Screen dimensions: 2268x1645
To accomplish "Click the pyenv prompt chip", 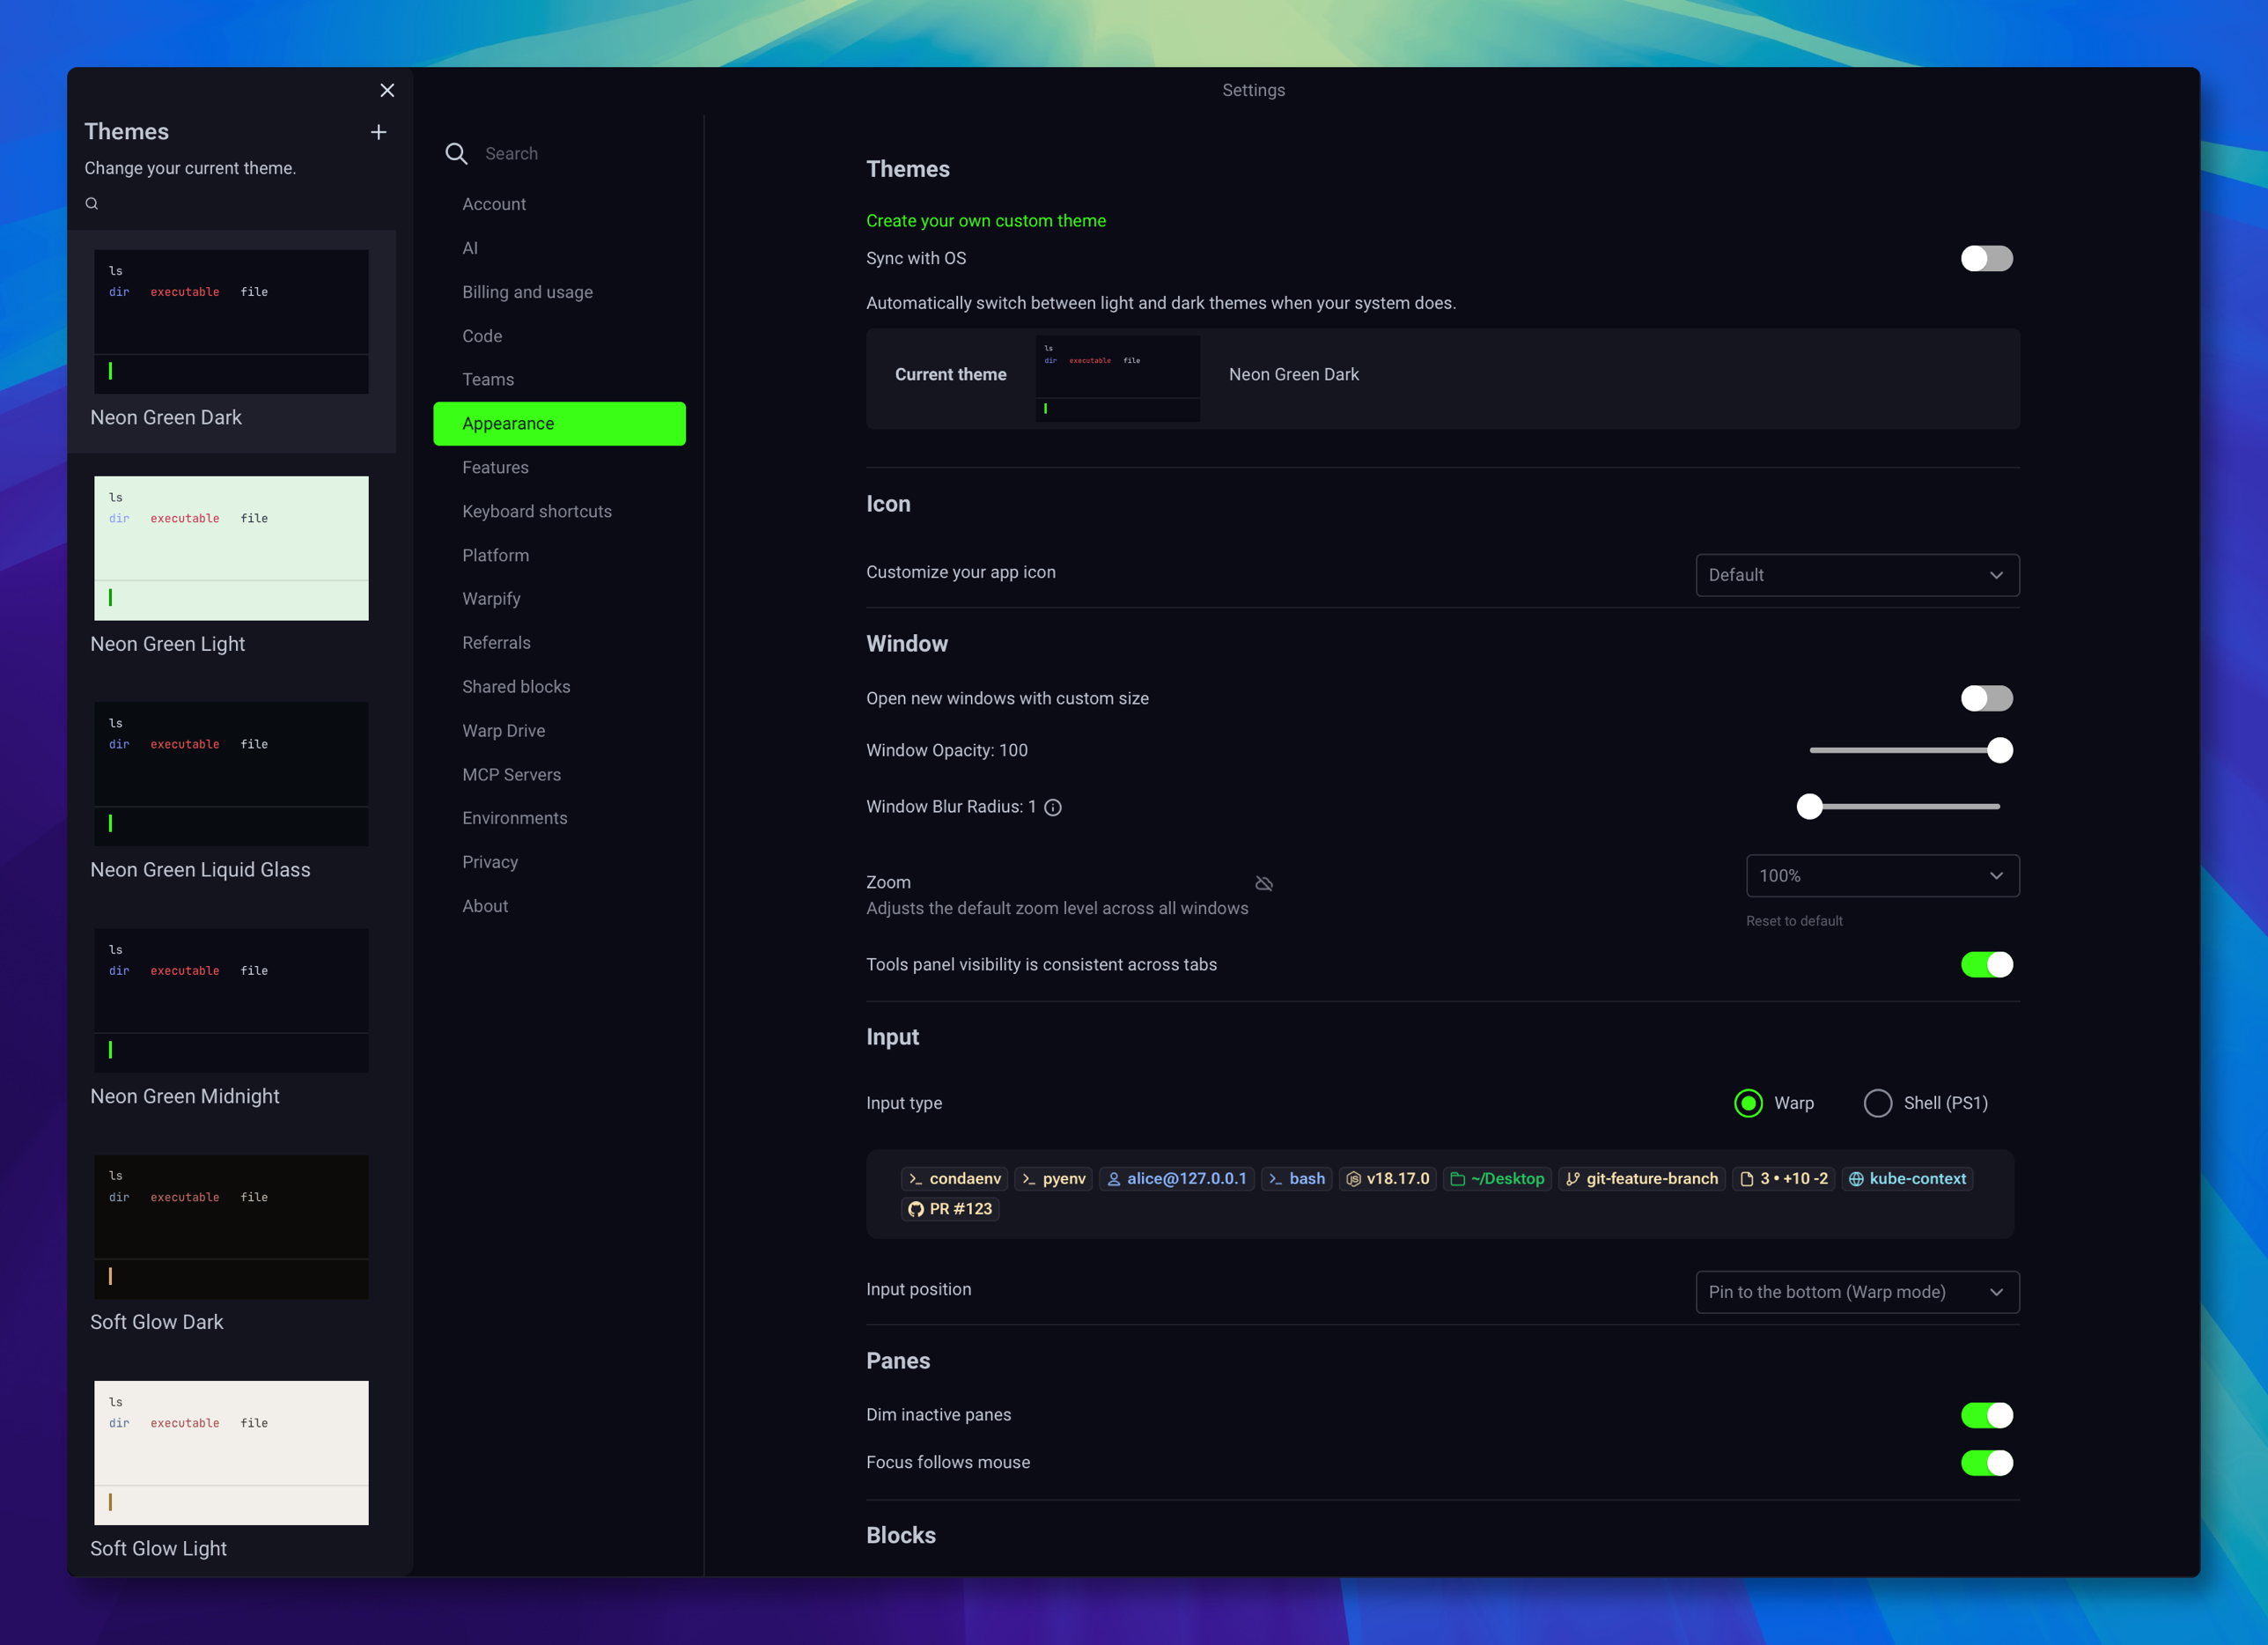I will pos(1053,1179).
